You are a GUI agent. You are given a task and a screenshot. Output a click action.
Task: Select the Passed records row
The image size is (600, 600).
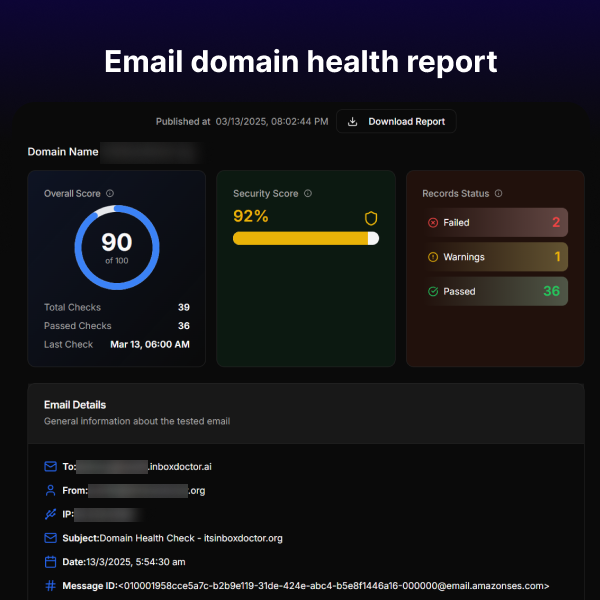pos(495,291)
